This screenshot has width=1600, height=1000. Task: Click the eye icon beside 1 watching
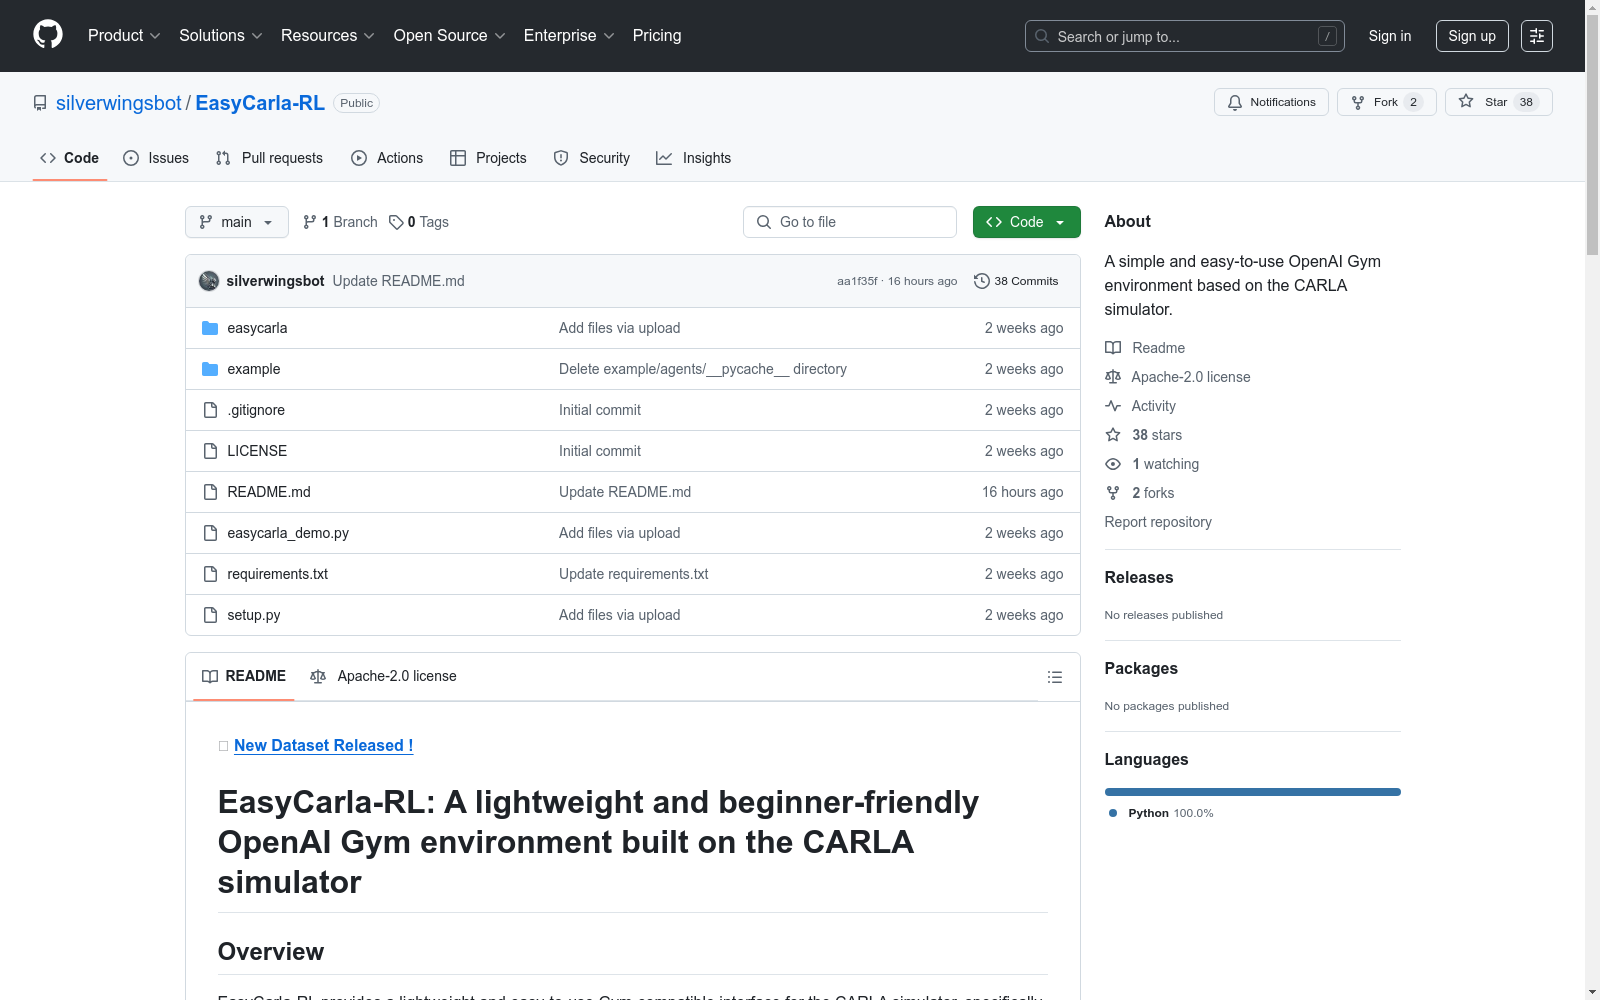[x=1113, y=464]
